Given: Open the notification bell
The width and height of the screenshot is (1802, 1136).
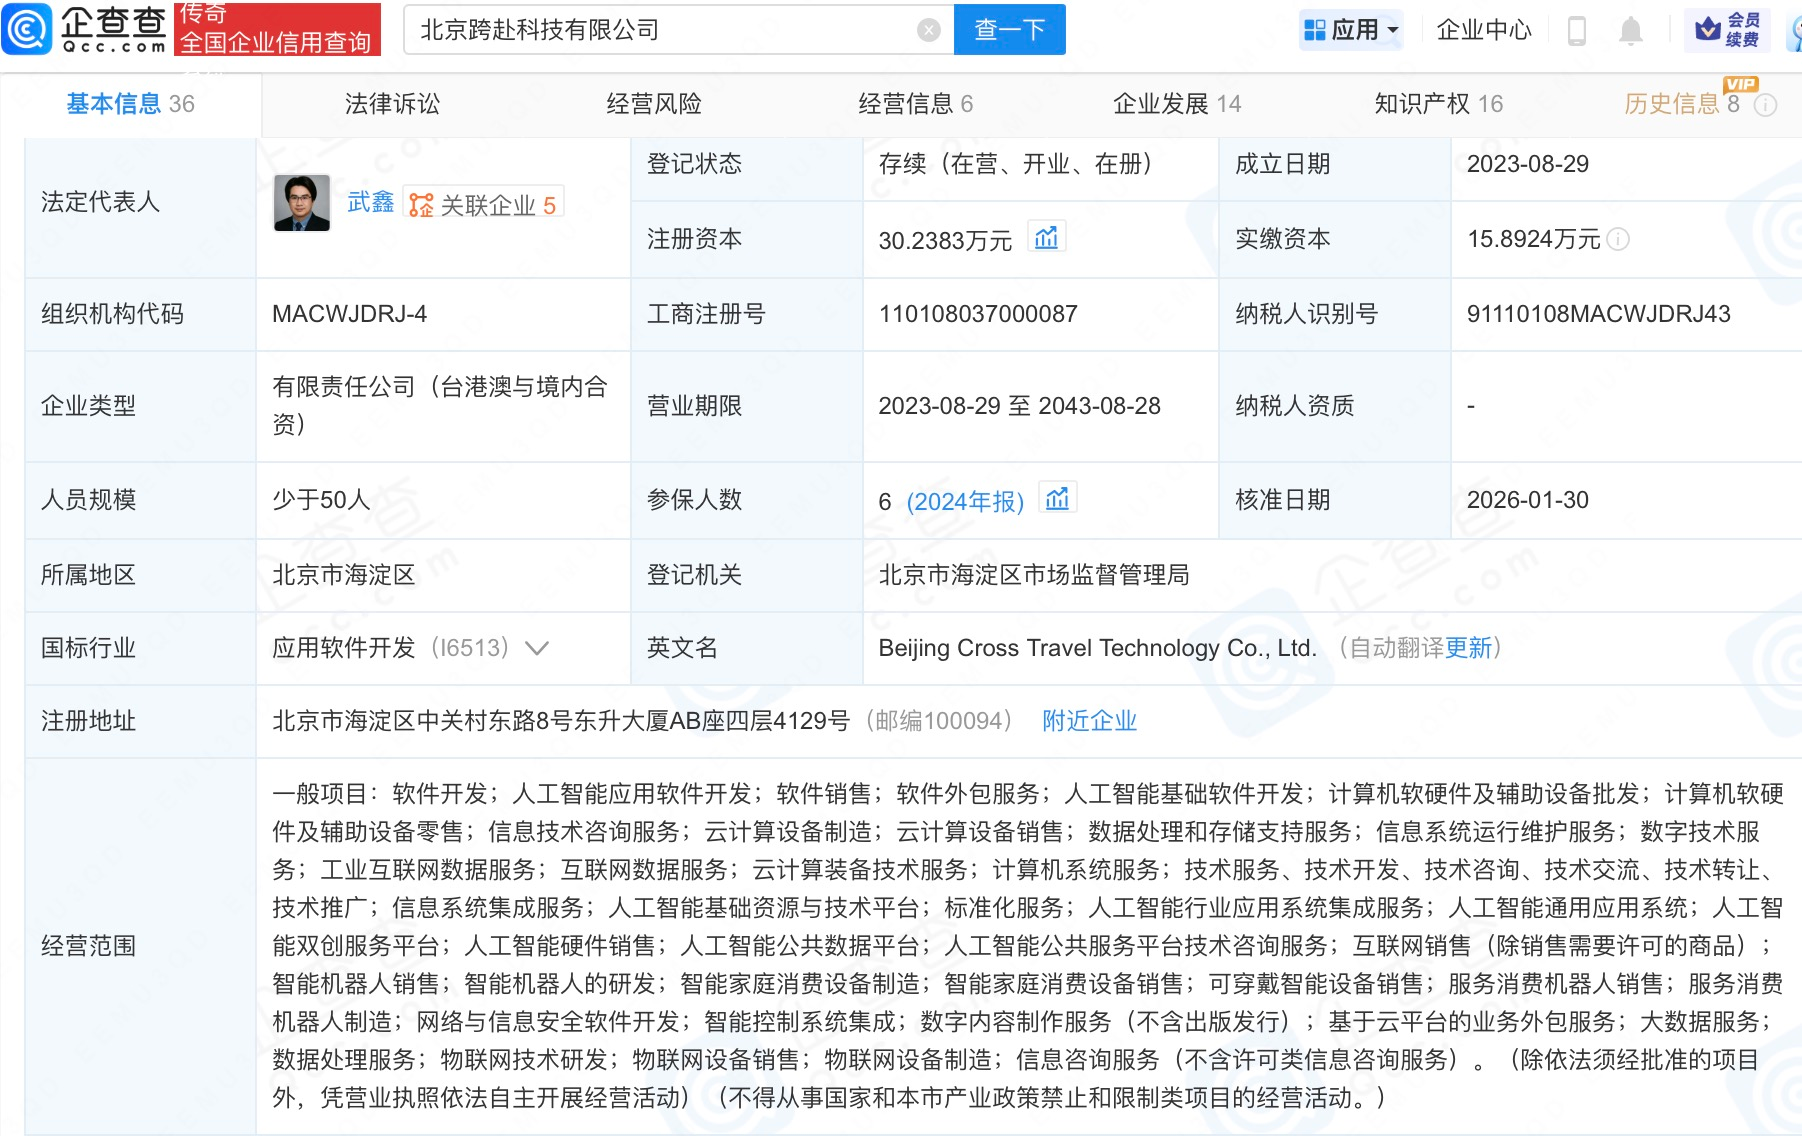Looking at the screenshot, I should (x=1630, y=31).
